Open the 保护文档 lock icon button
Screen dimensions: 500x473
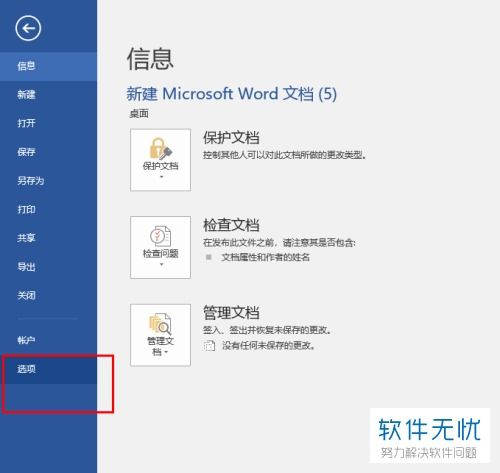click(160, 160)
